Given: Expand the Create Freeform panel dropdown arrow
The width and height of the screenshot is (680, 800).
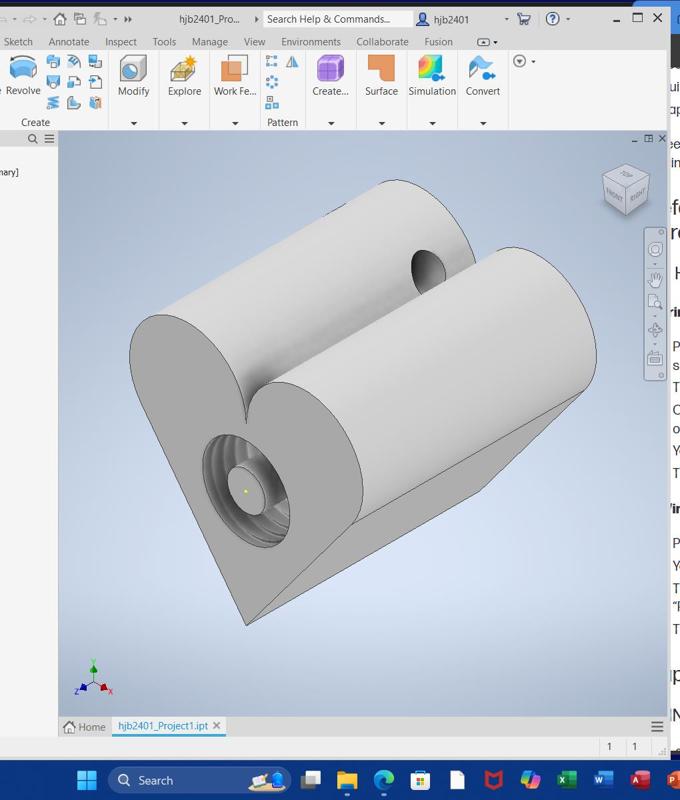Looking at the screenshot, I should pos(331,123).
